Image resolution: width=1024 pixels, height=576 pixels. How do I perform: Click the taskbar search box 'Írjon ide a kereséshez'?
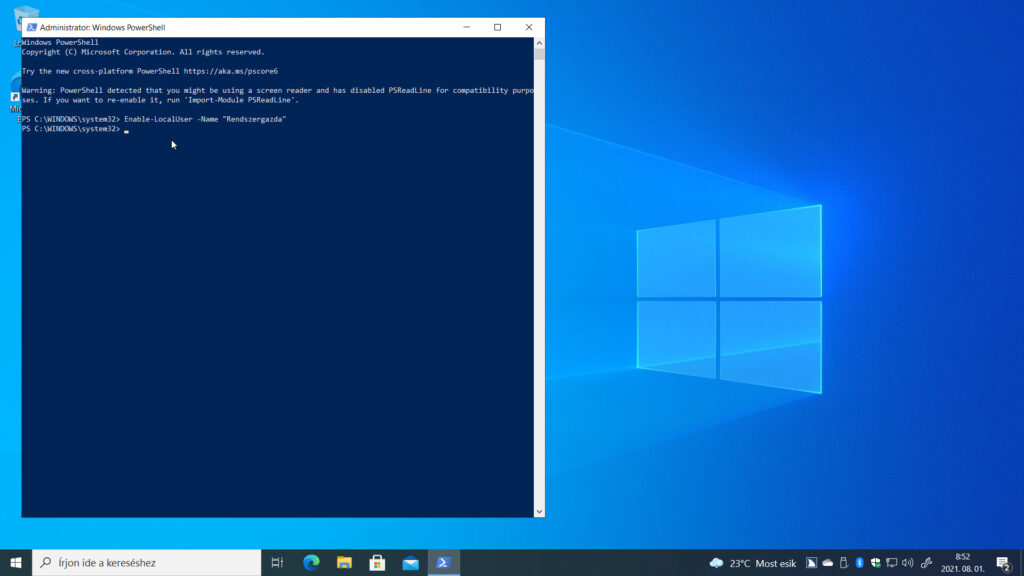(146, 562)
